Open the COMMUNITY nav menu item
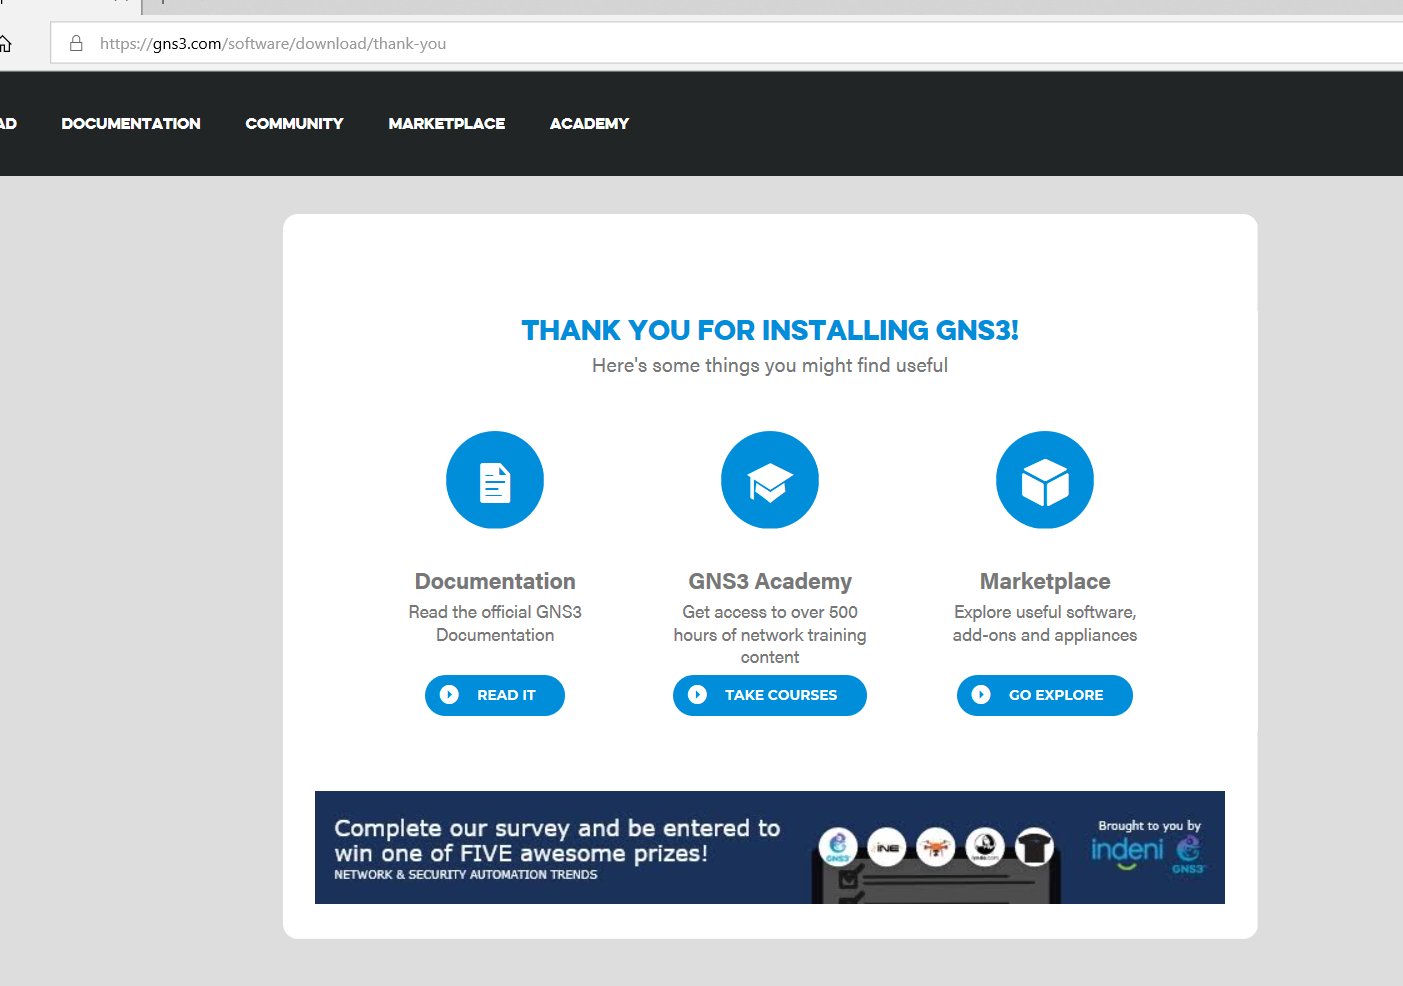 click(x=294, y=124)
